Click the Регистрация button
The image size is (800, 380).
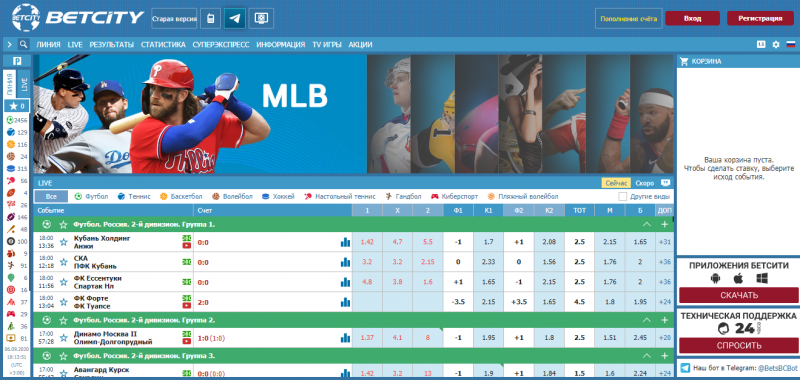(x=760, y=18)
